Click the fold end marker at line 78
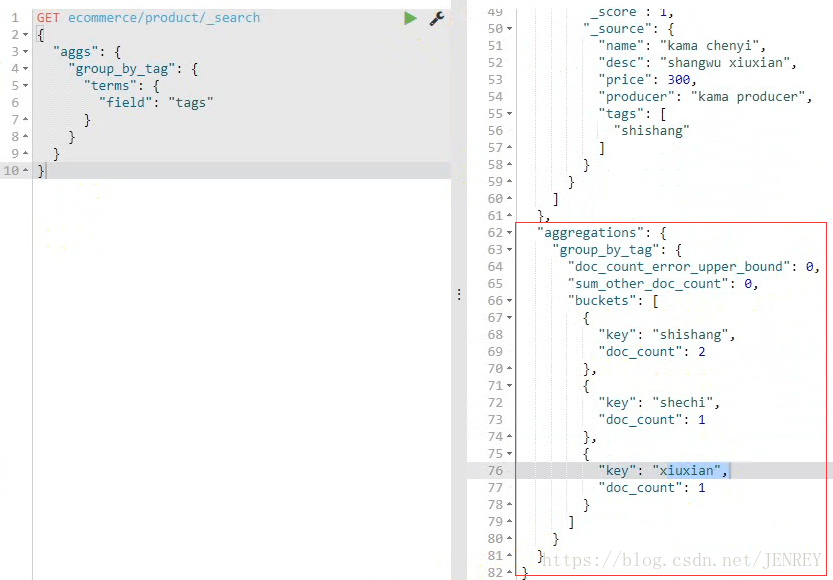This screenshot has width=833, height=580. [509, 504]
